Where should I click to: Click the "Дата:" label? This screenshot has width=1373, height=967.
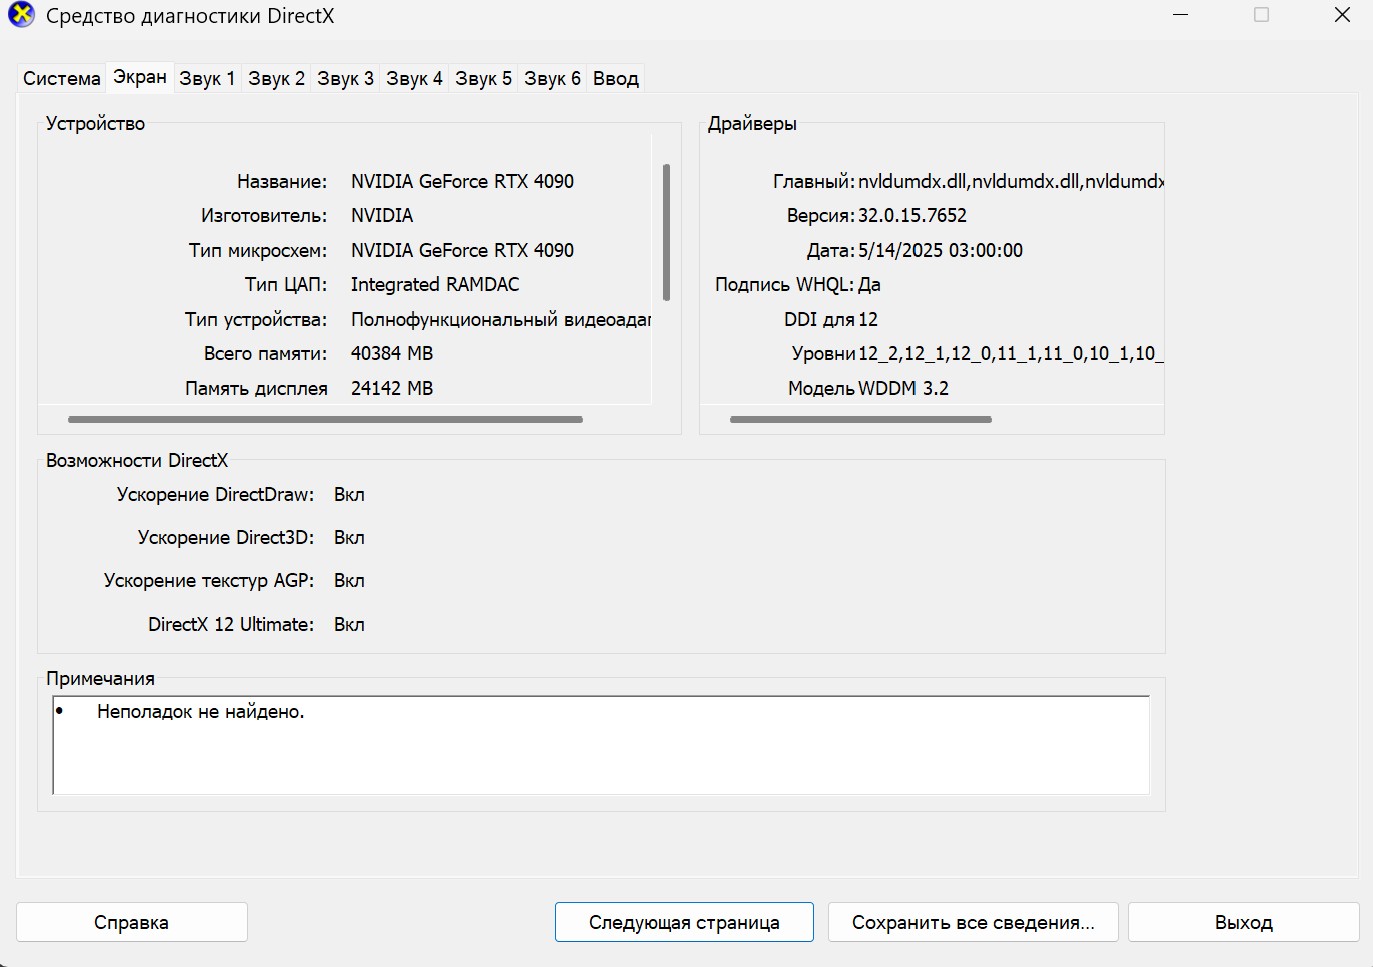coord(831,250)
